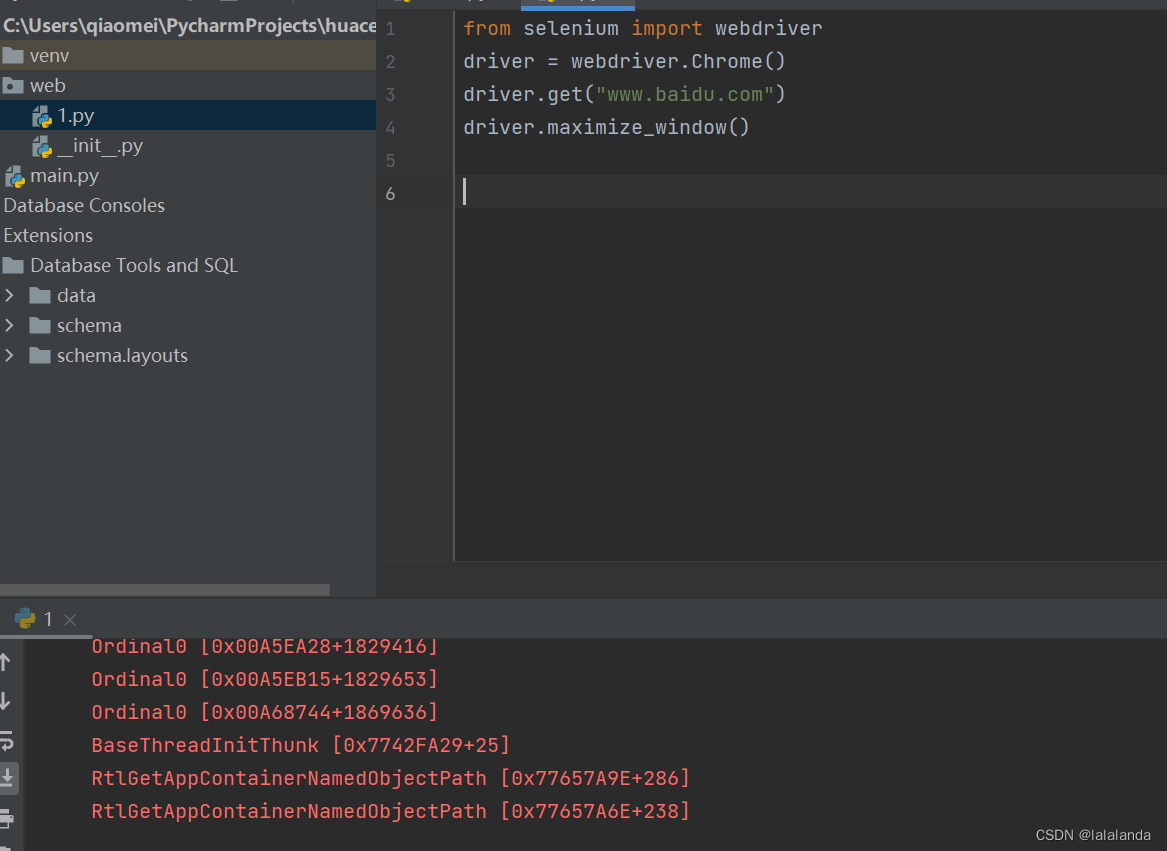
Task: Open the 1.py file
Action: 188,115
